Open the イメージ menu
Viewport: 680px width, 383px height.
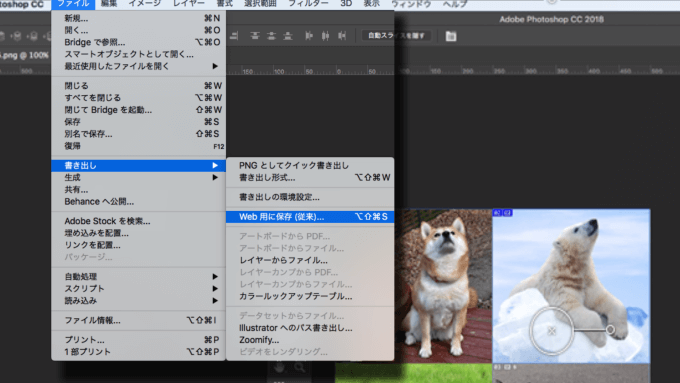point(144,4)
